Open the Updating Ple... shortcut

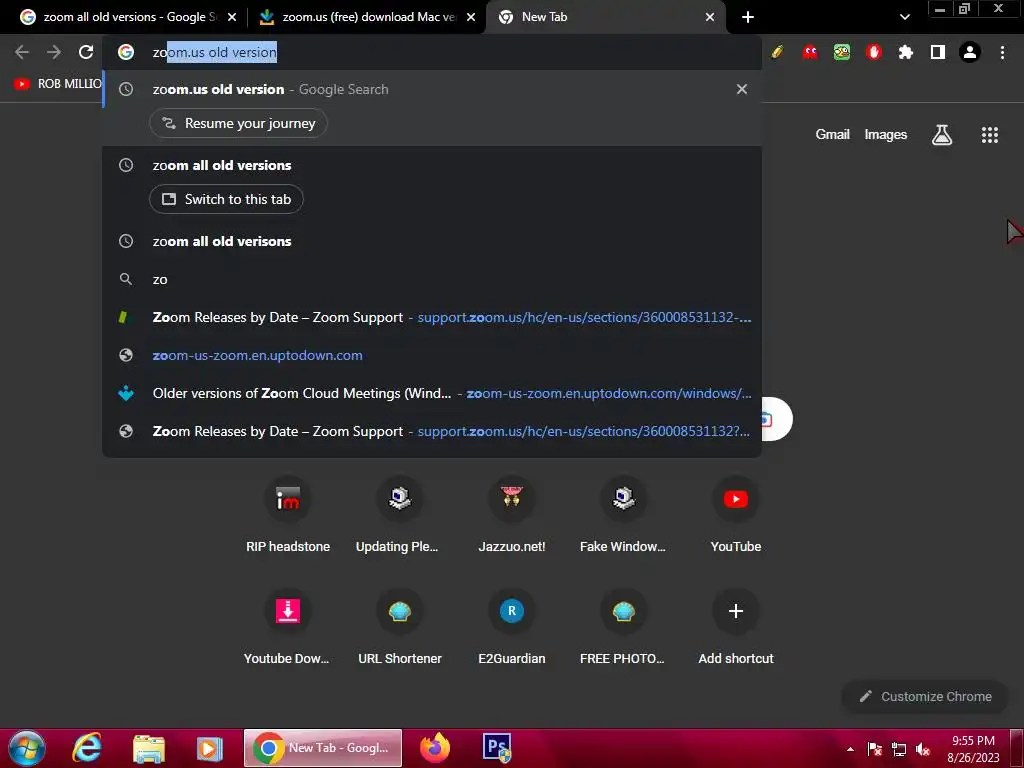tap(400, 516)
